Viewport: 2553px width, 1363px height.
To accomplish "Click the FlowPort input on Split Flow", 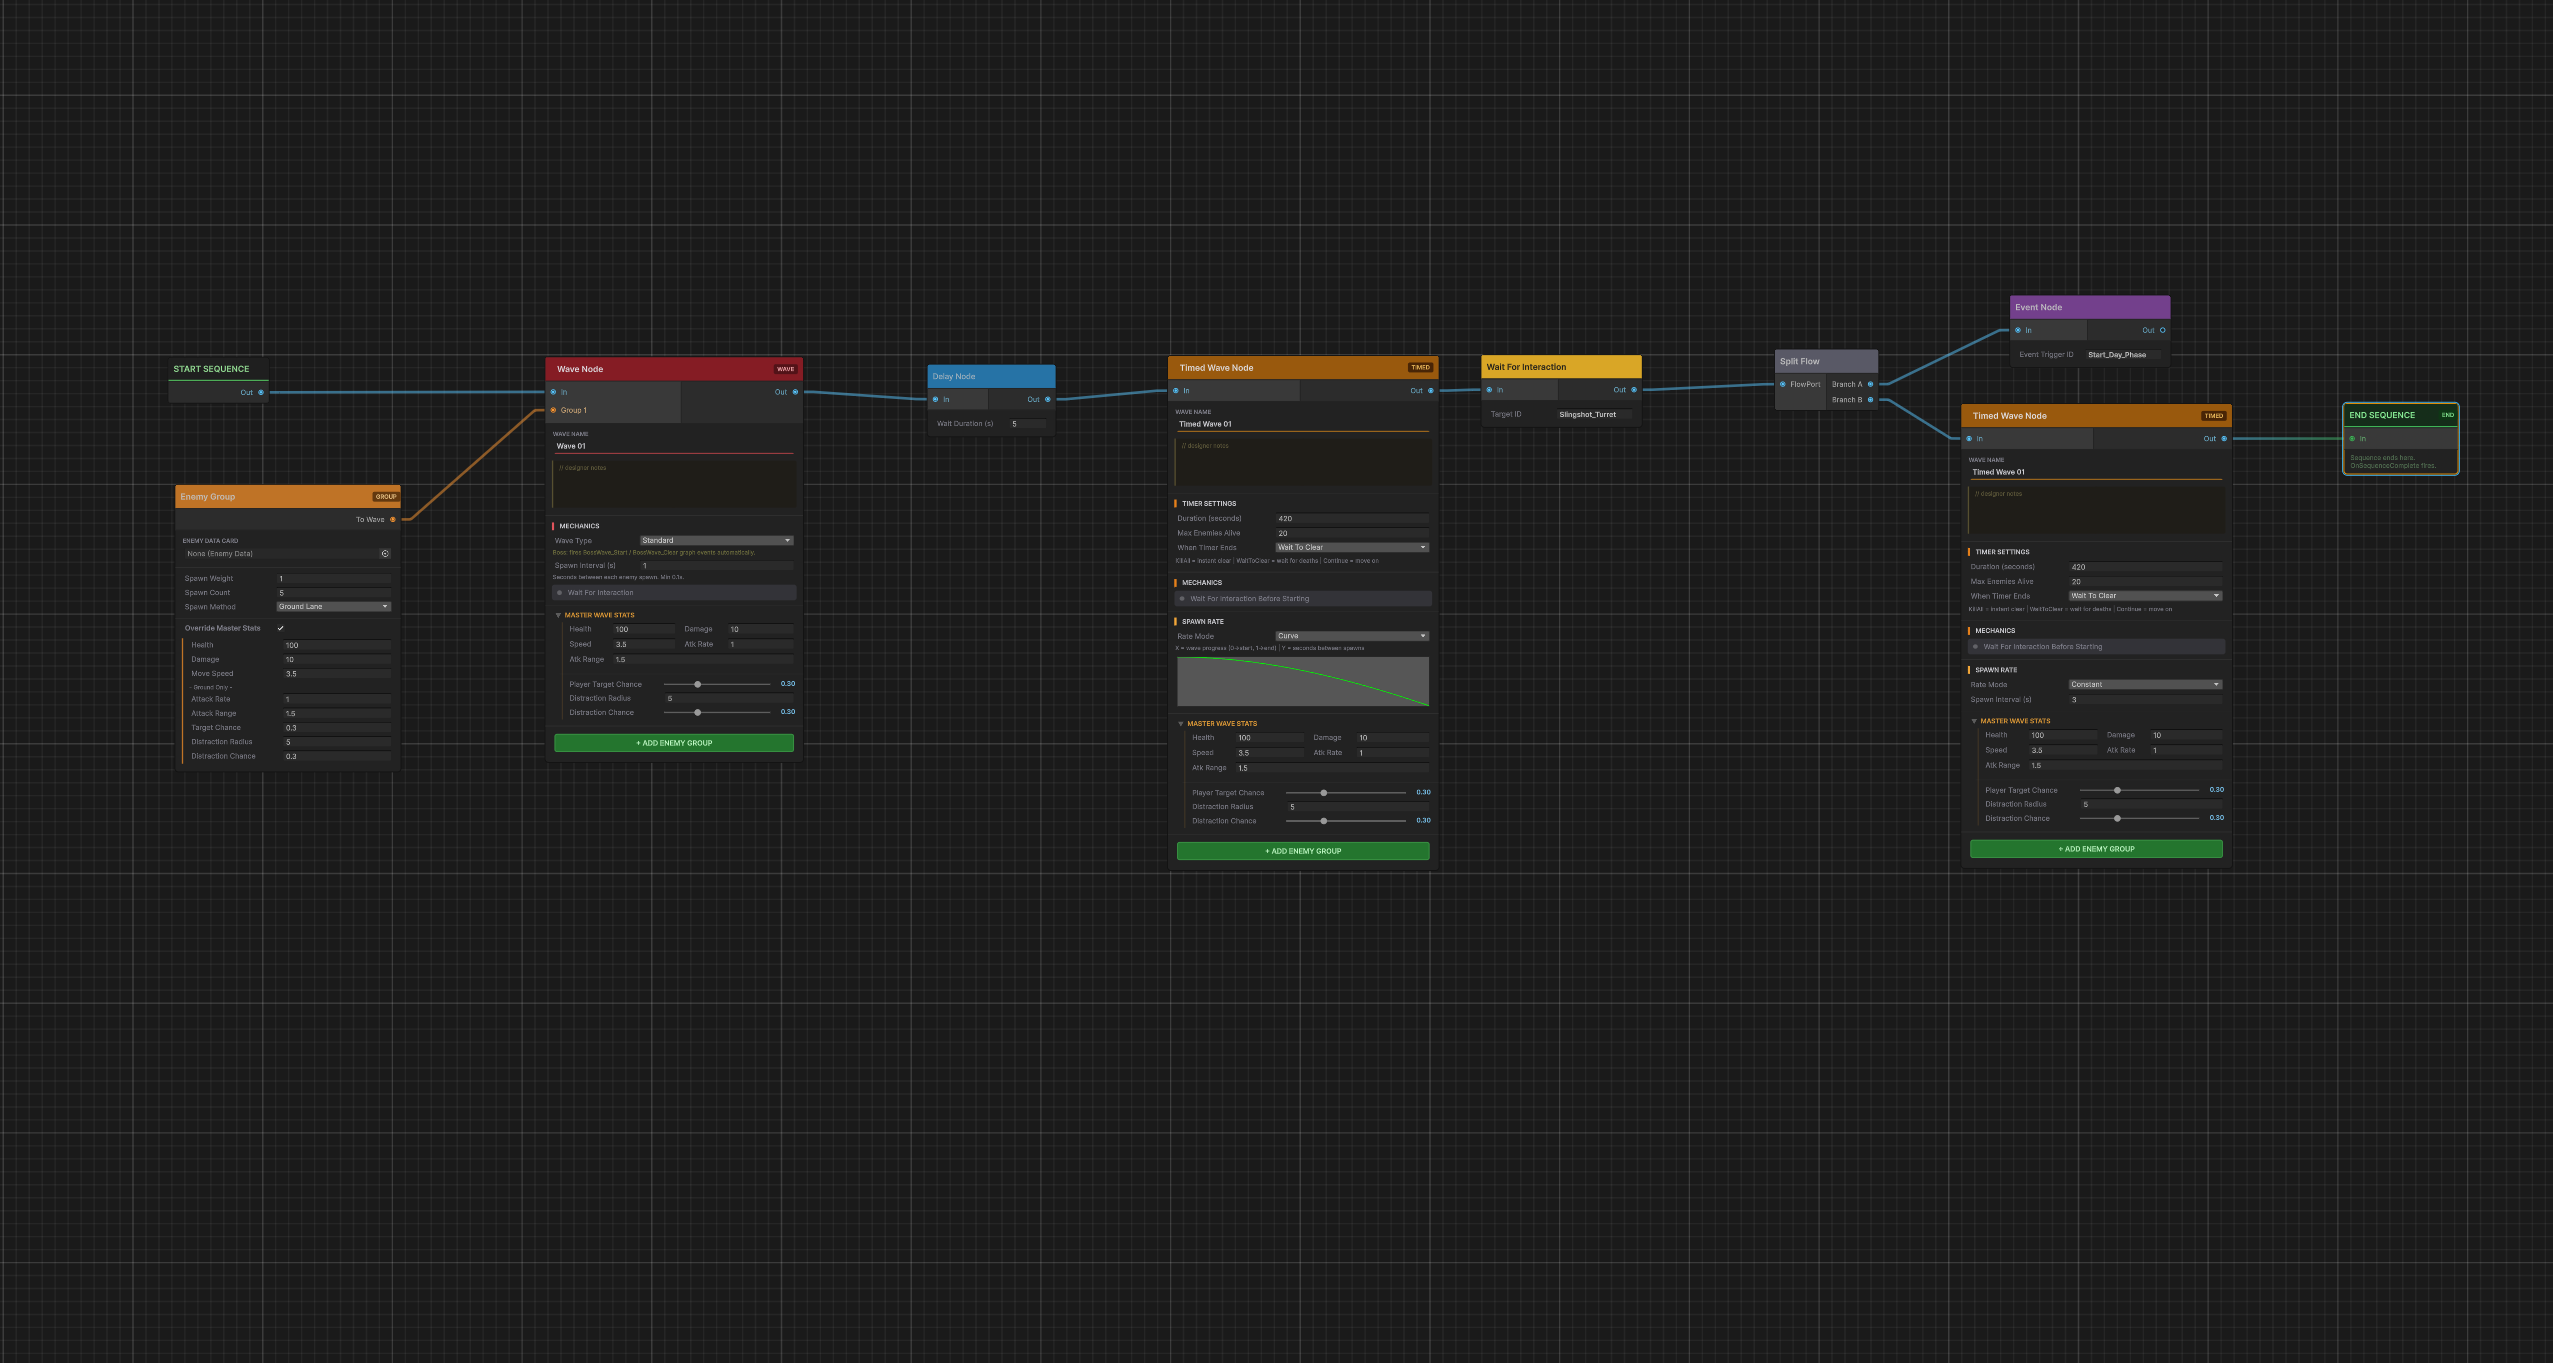I will 1783,384.
